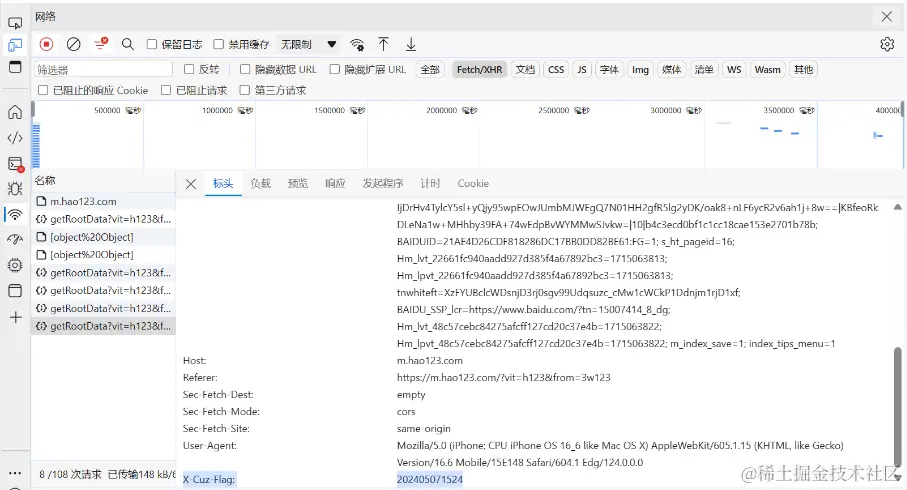Check 隐藏数据 URL checkbox

245,69
